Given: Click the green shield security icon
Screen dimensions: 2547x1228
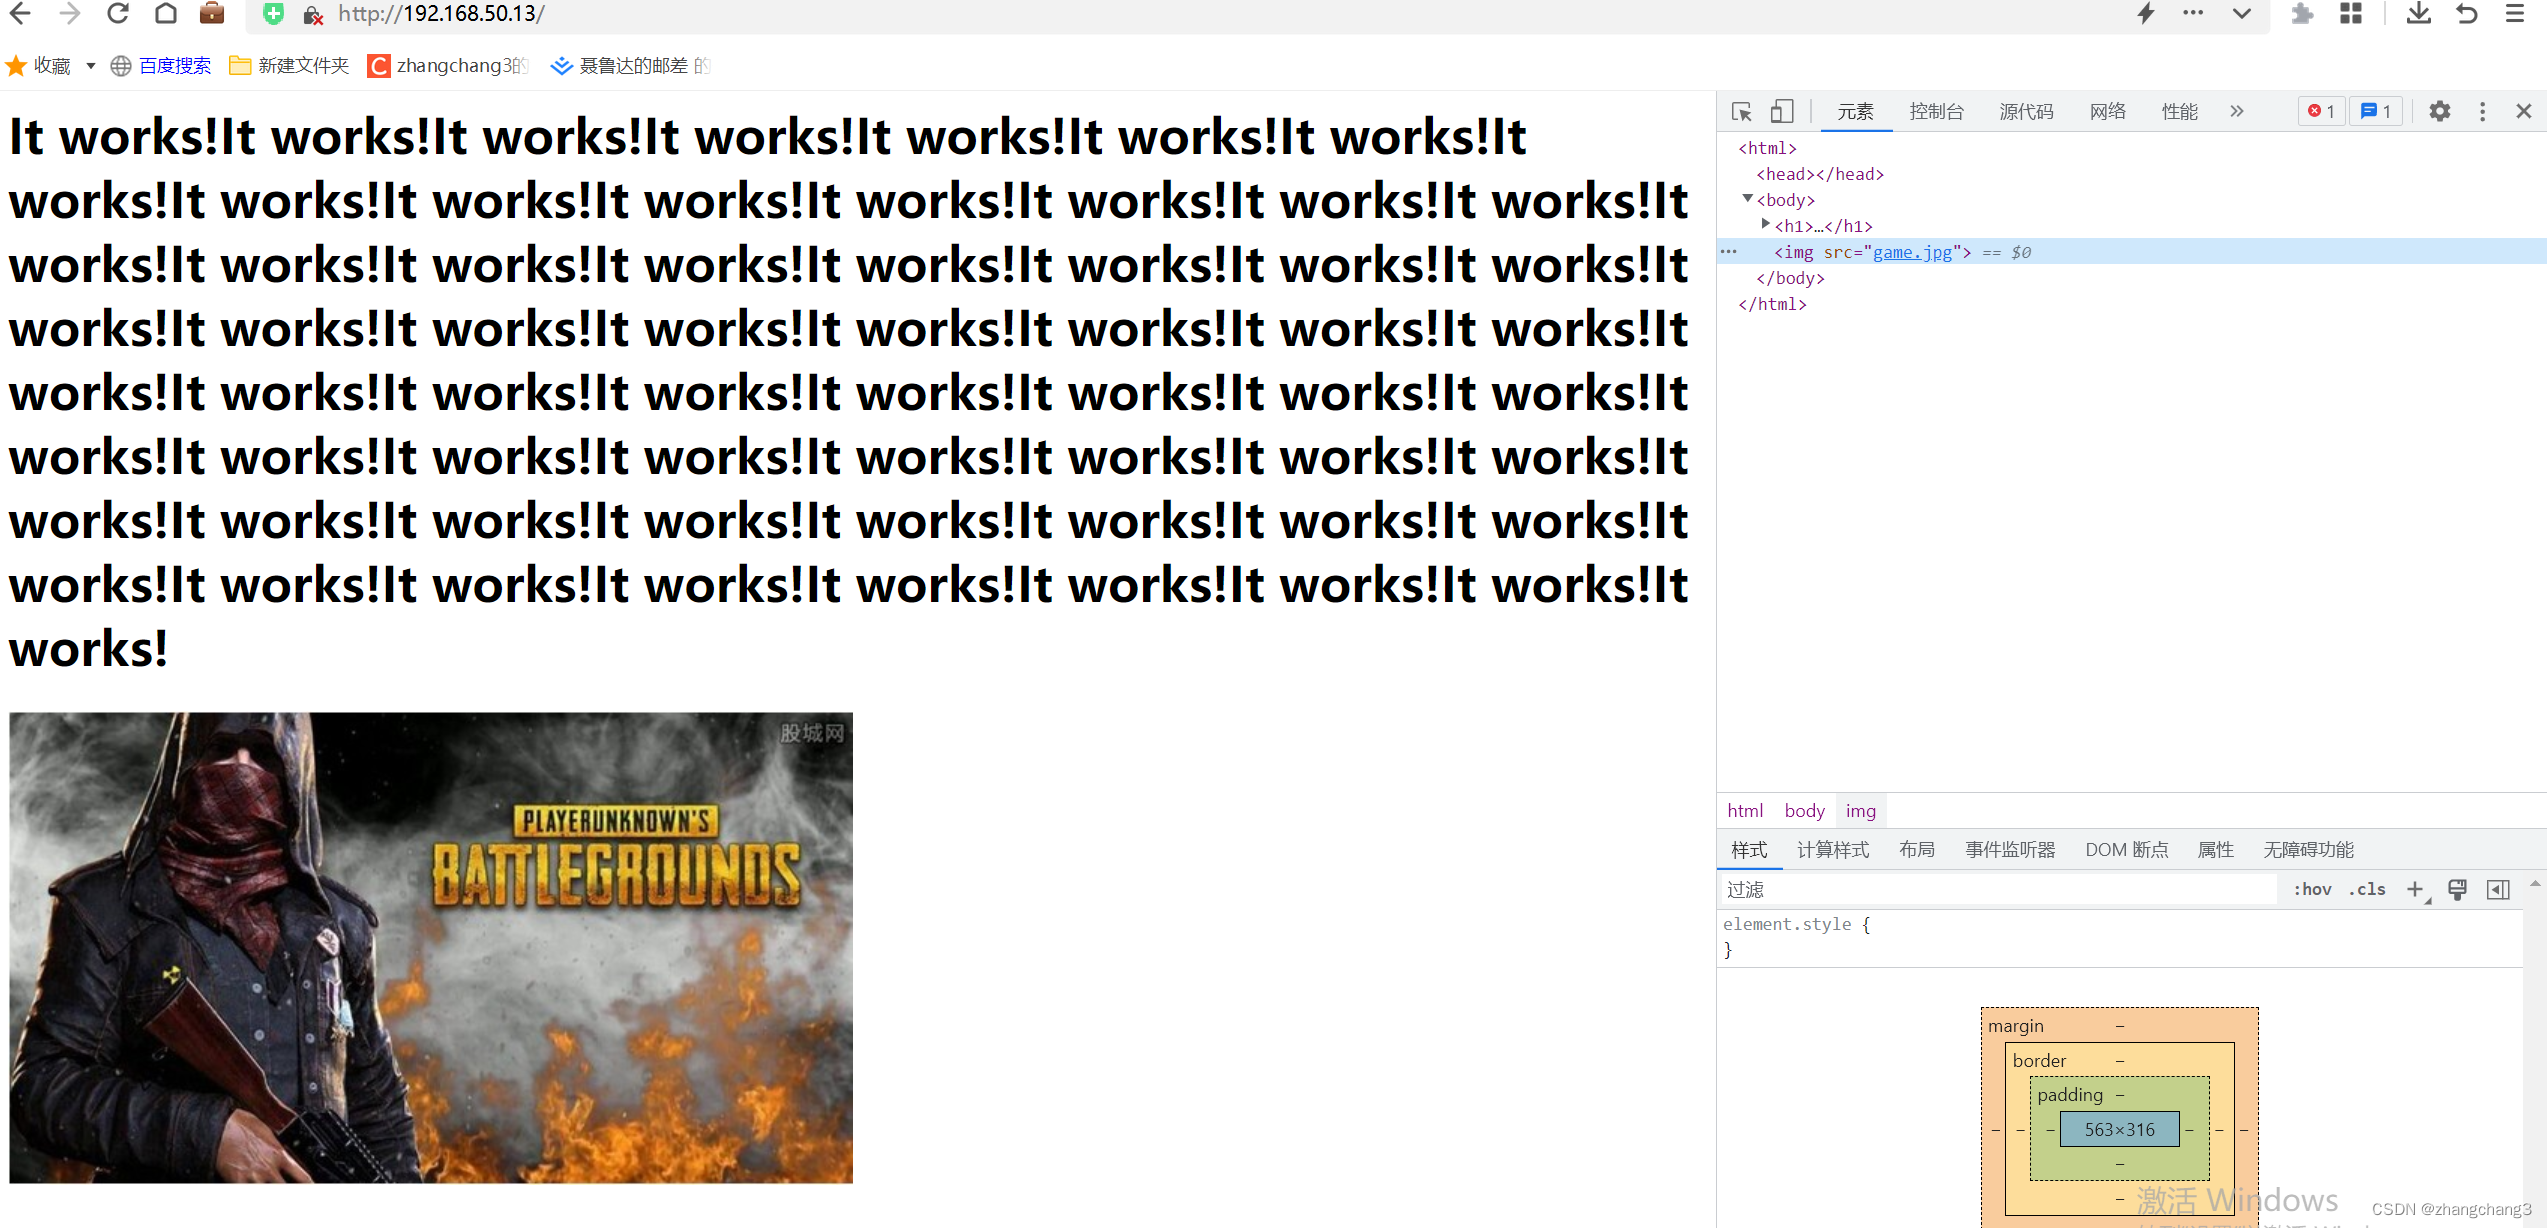Looking at the screenshot, I should click(x=273, y=14).
